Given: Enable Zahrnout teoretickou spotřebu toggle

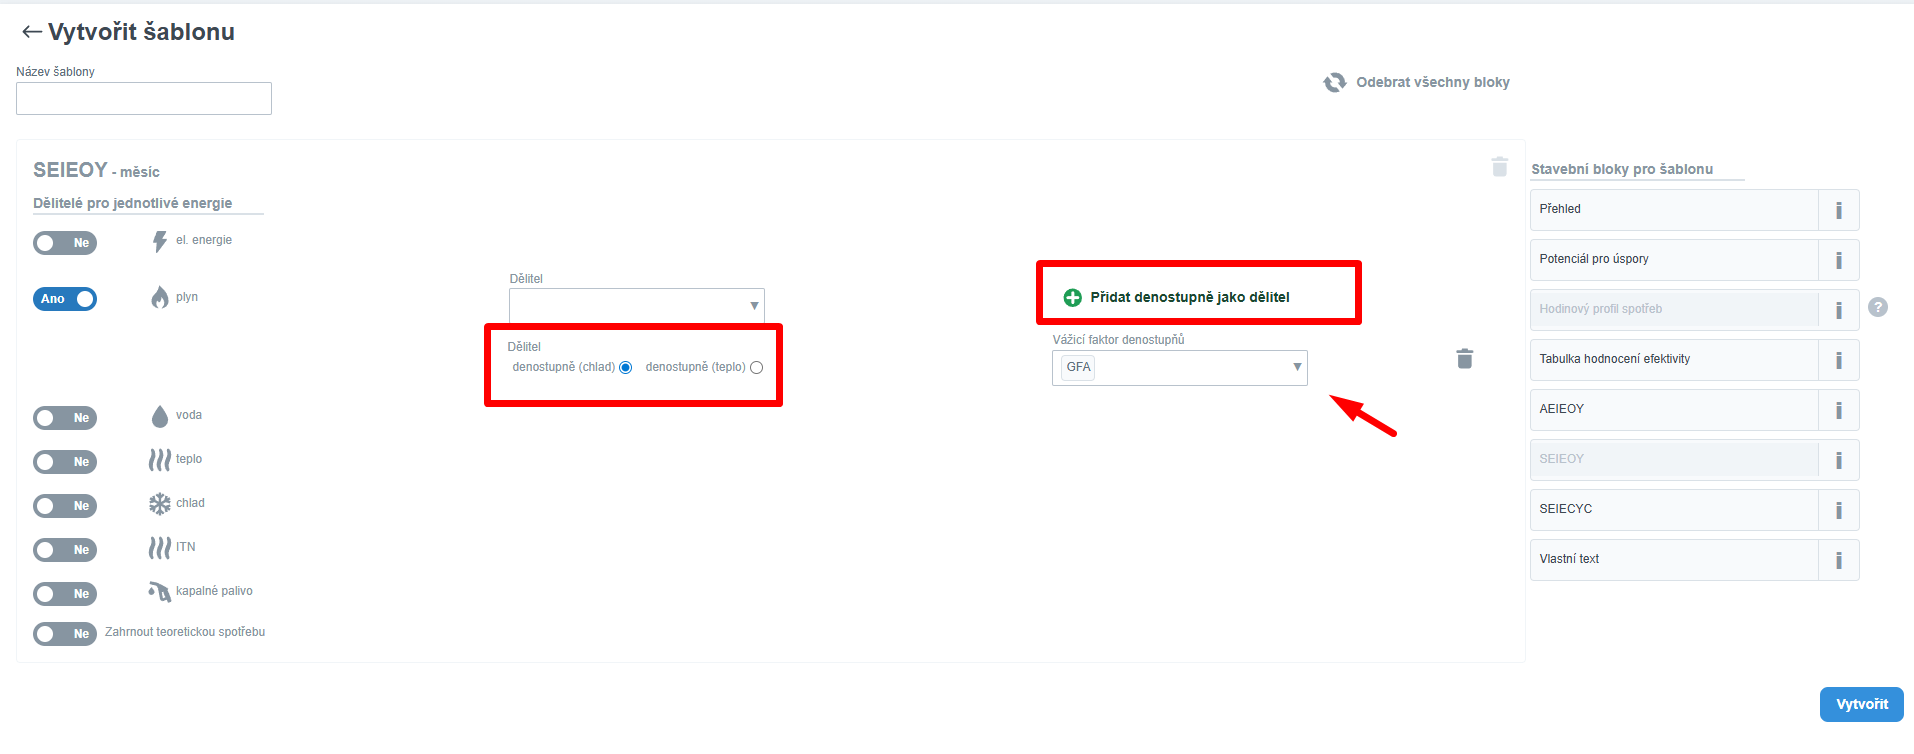Looking at the screenshot, I should point(65,634).
